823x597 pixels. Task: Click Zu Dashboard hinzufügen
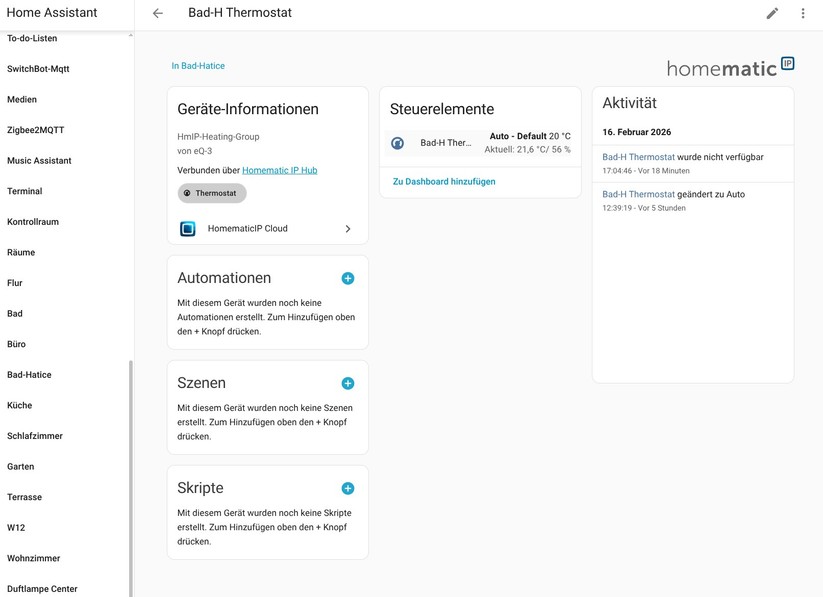[x=444, y=181]
